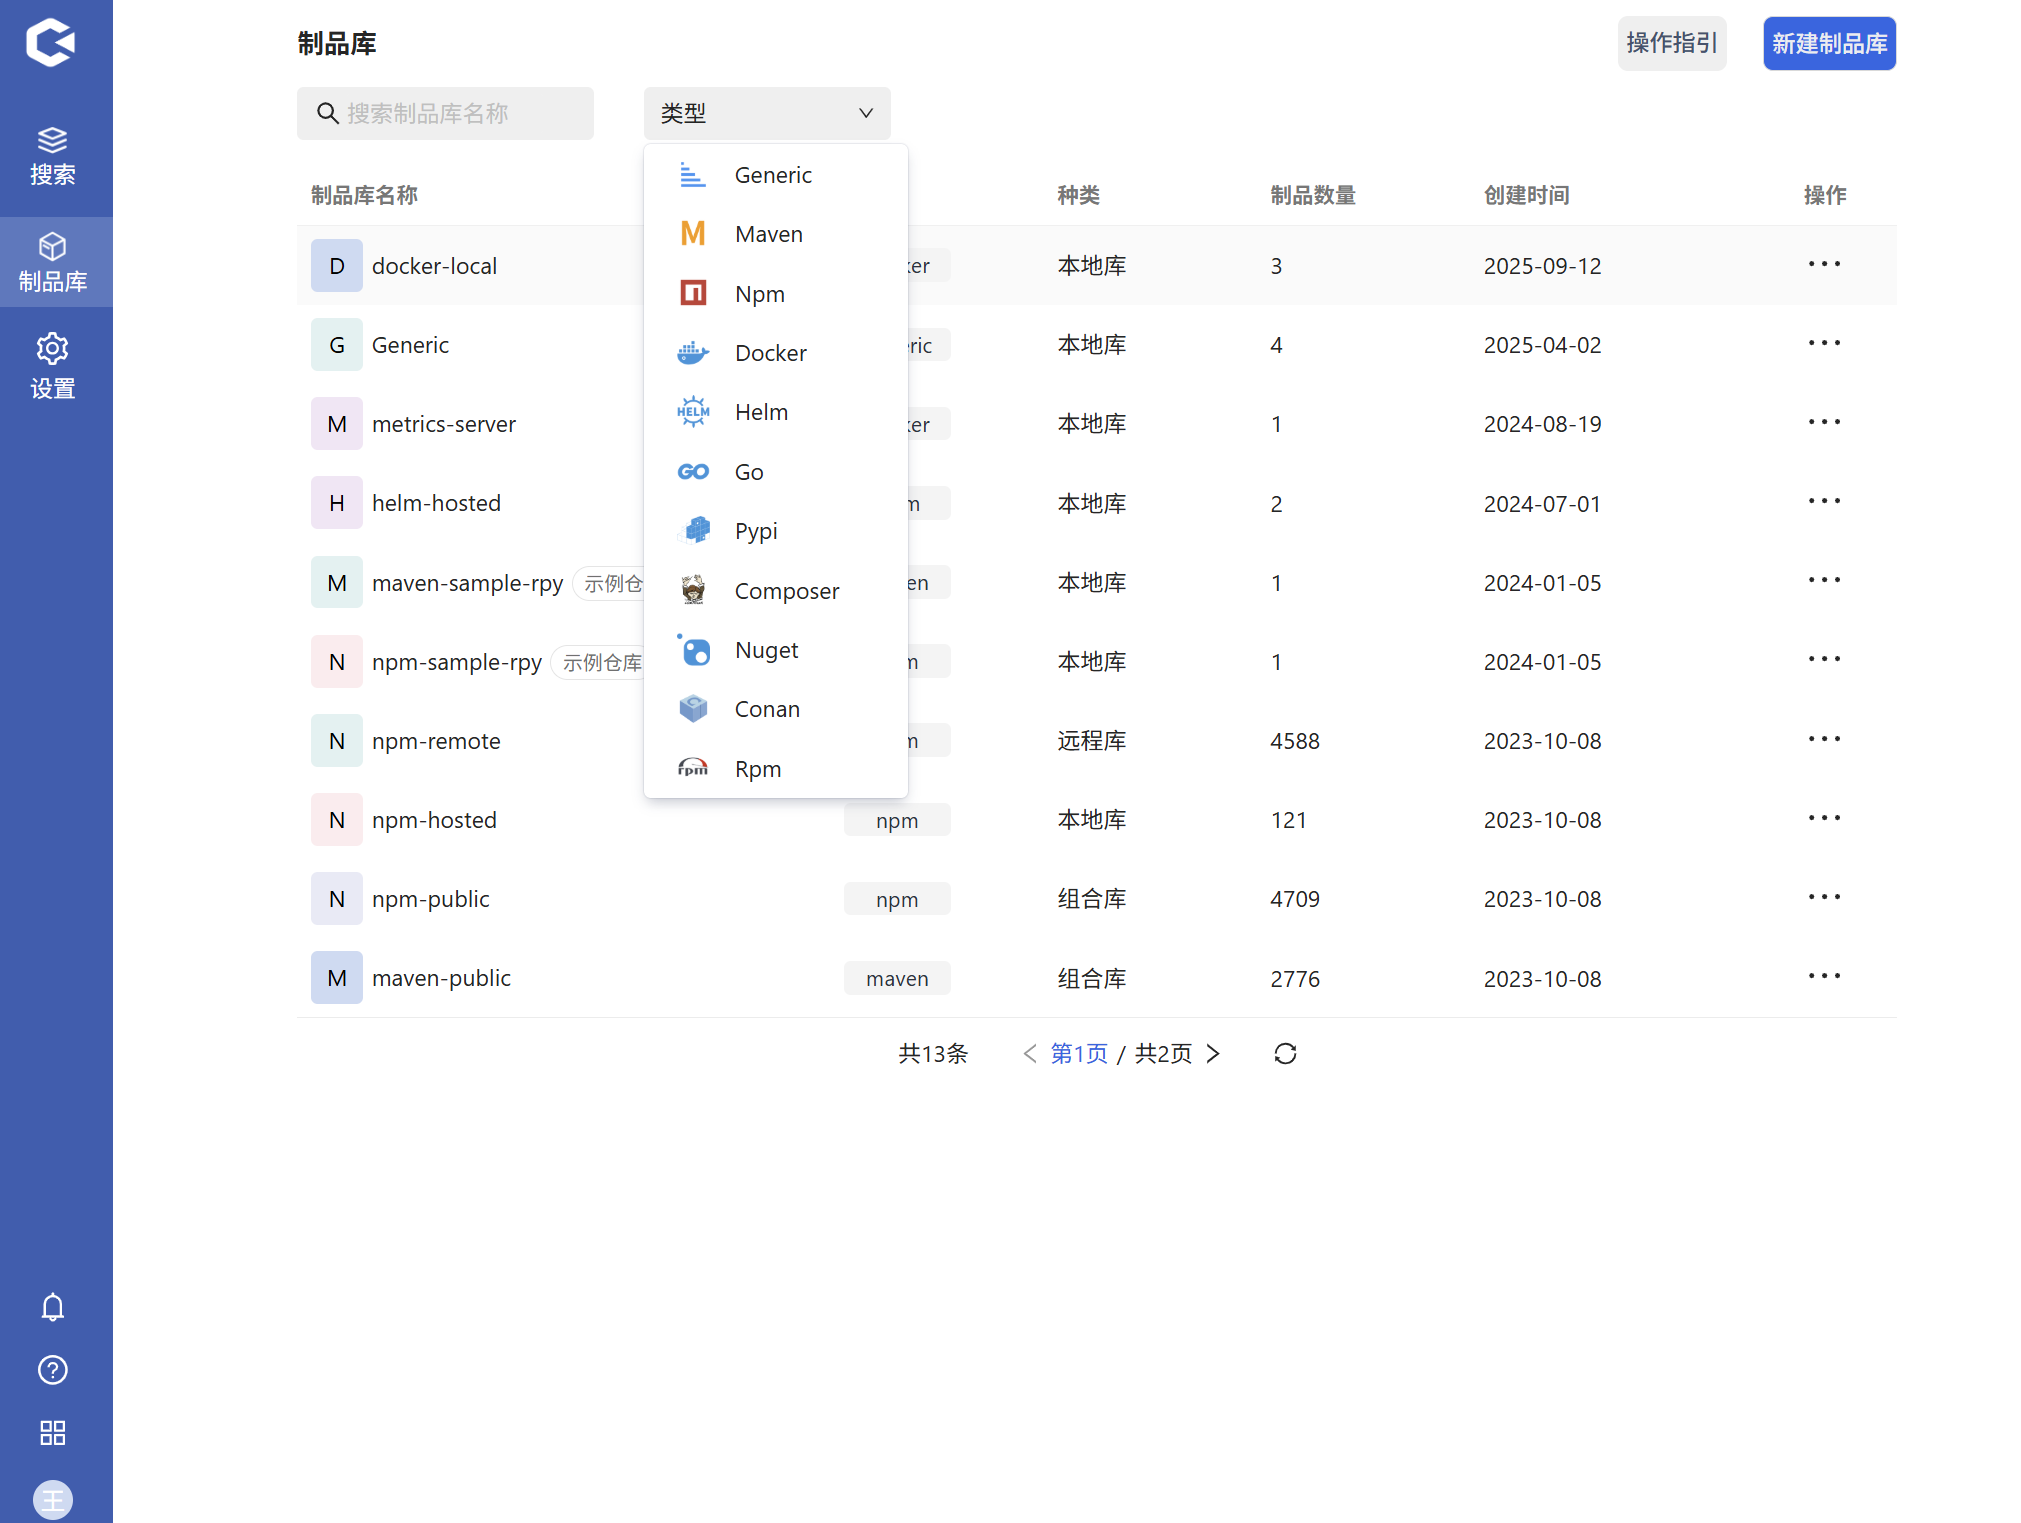The image size is (2021, 1523).
Task: Collapse the type filter dropdown
Action: [x=766, y=113]
